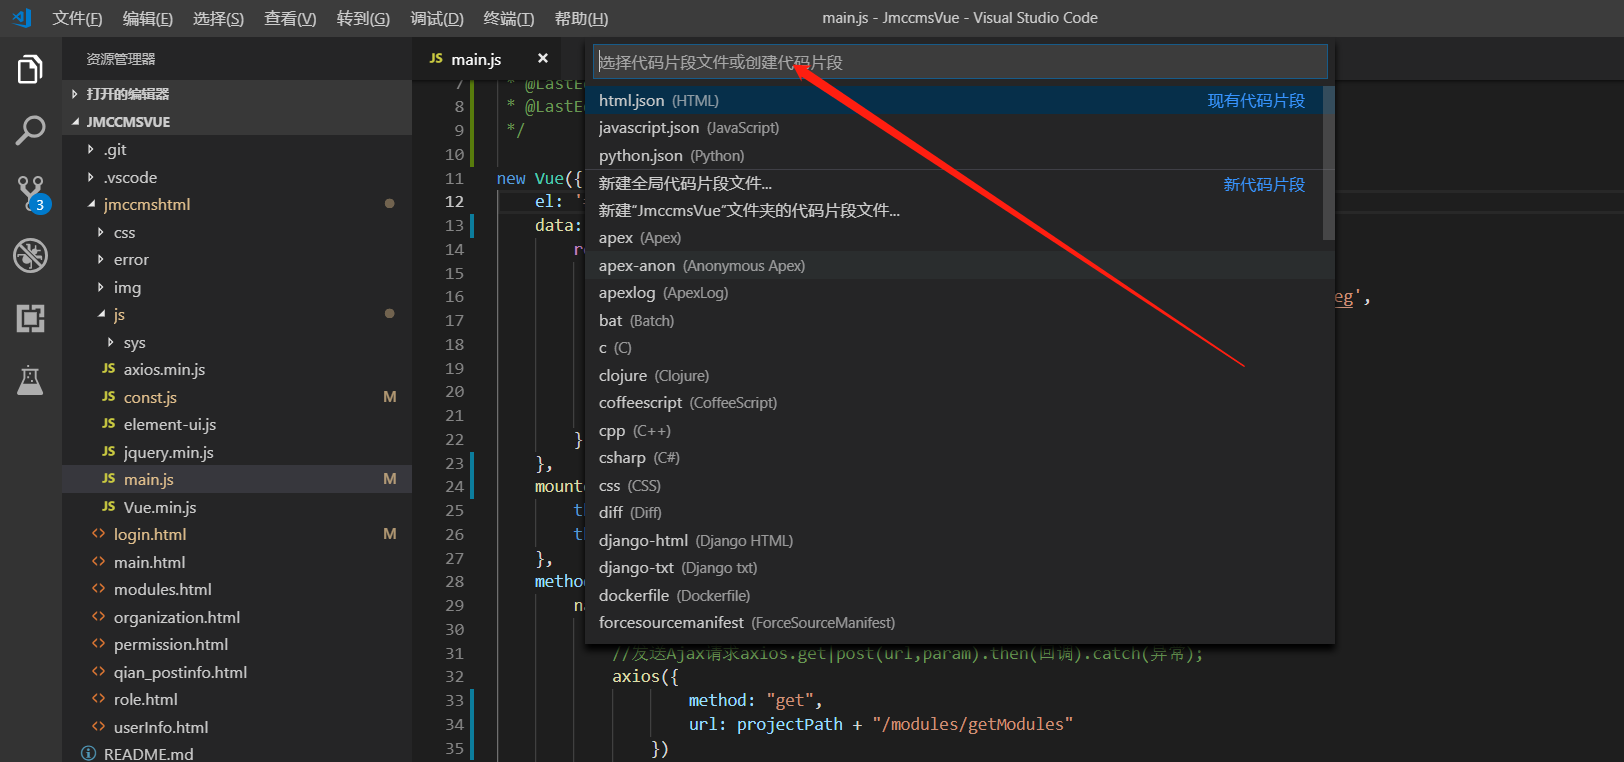
Task: Pick the clojure language entry
Action: [955, 375]
